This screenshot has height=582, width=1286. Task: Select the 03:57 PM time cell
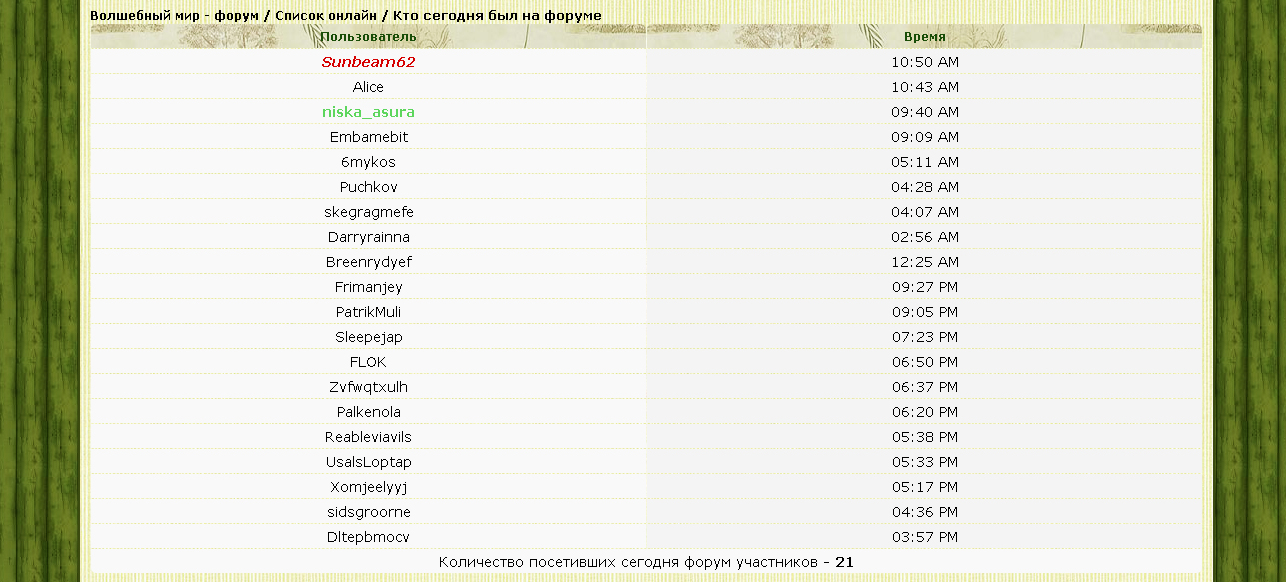click(x=924, y=537)
